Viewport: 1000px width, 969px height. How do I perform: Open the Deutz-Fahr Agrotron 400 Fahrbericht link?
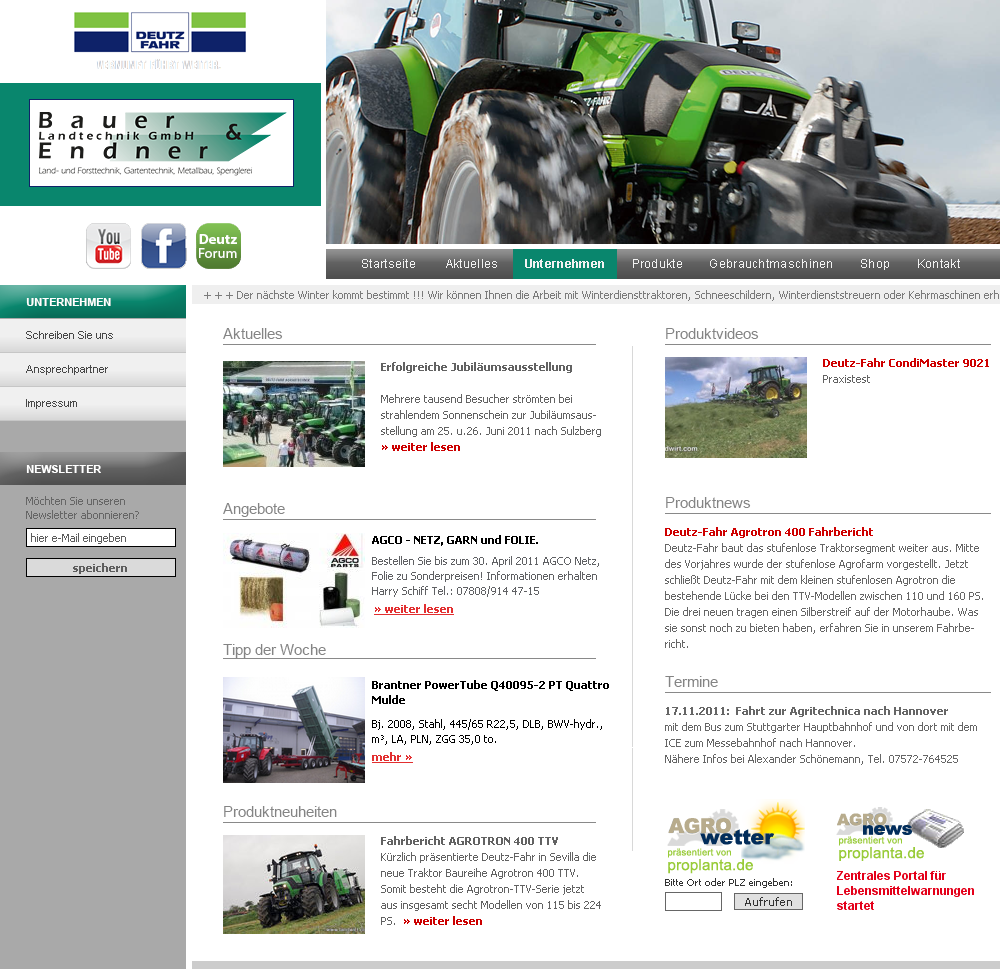pos(768,532)
